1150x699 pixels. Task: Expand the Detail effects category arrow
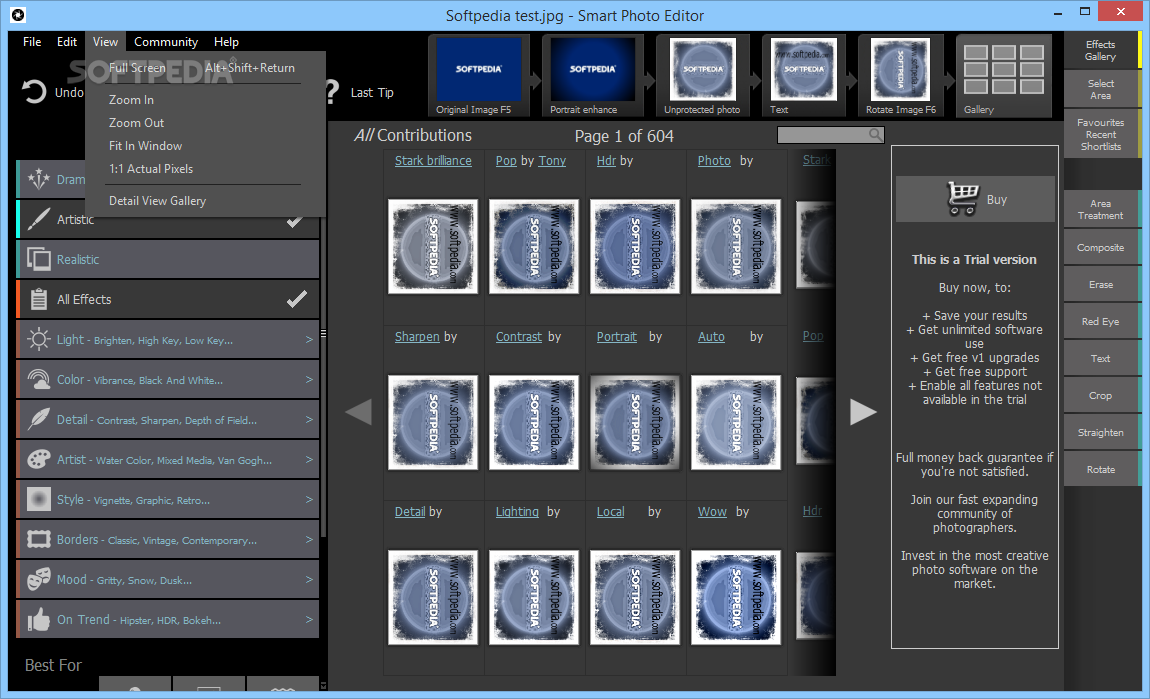click(x=309, y=420)
